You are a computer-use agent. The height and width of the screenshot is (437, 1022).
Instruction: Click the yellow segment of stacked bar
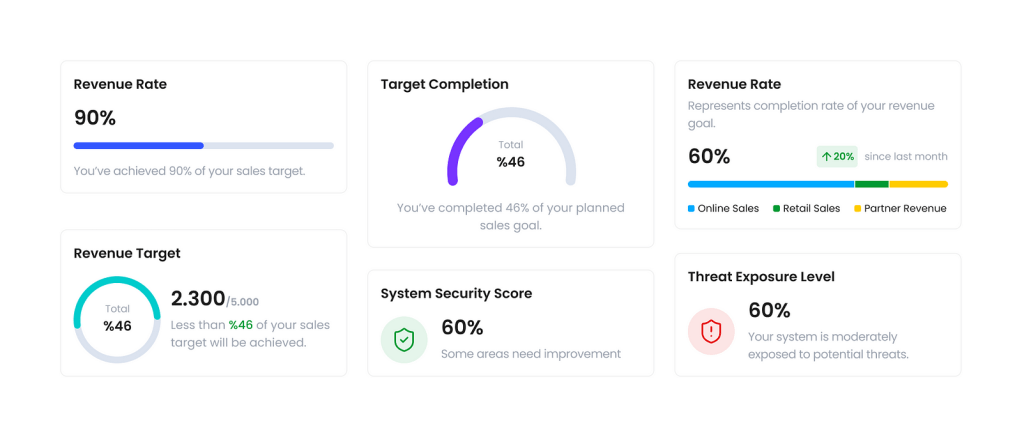[918, 184]
